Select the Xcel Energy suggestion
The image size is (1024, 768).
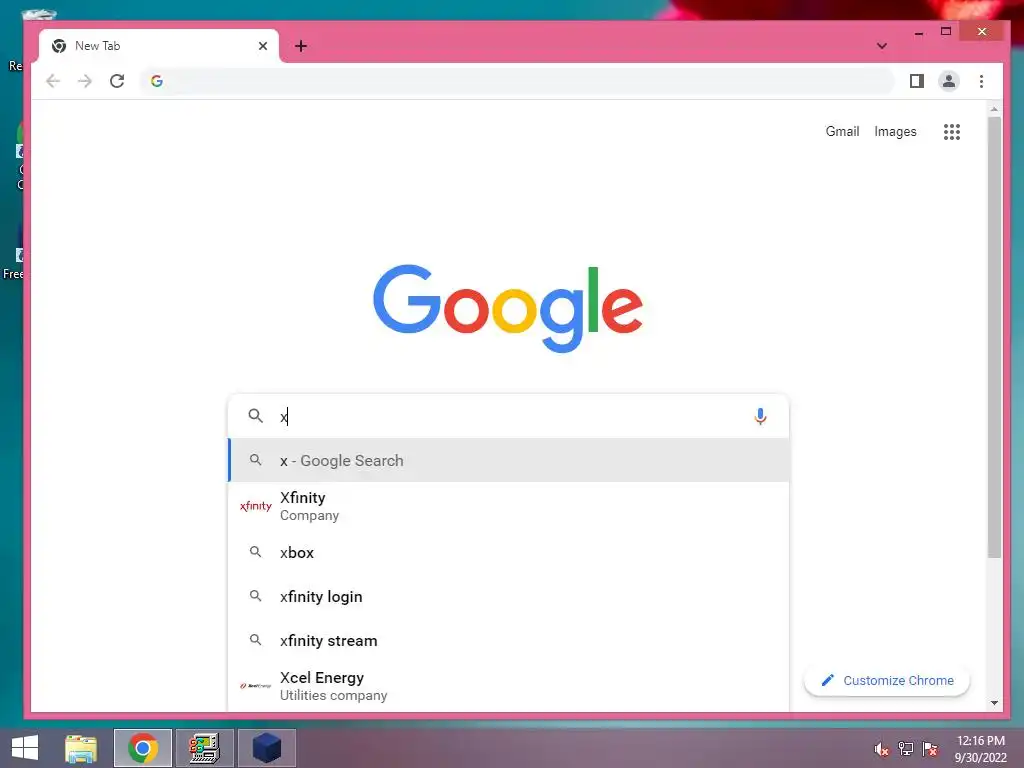509,686
